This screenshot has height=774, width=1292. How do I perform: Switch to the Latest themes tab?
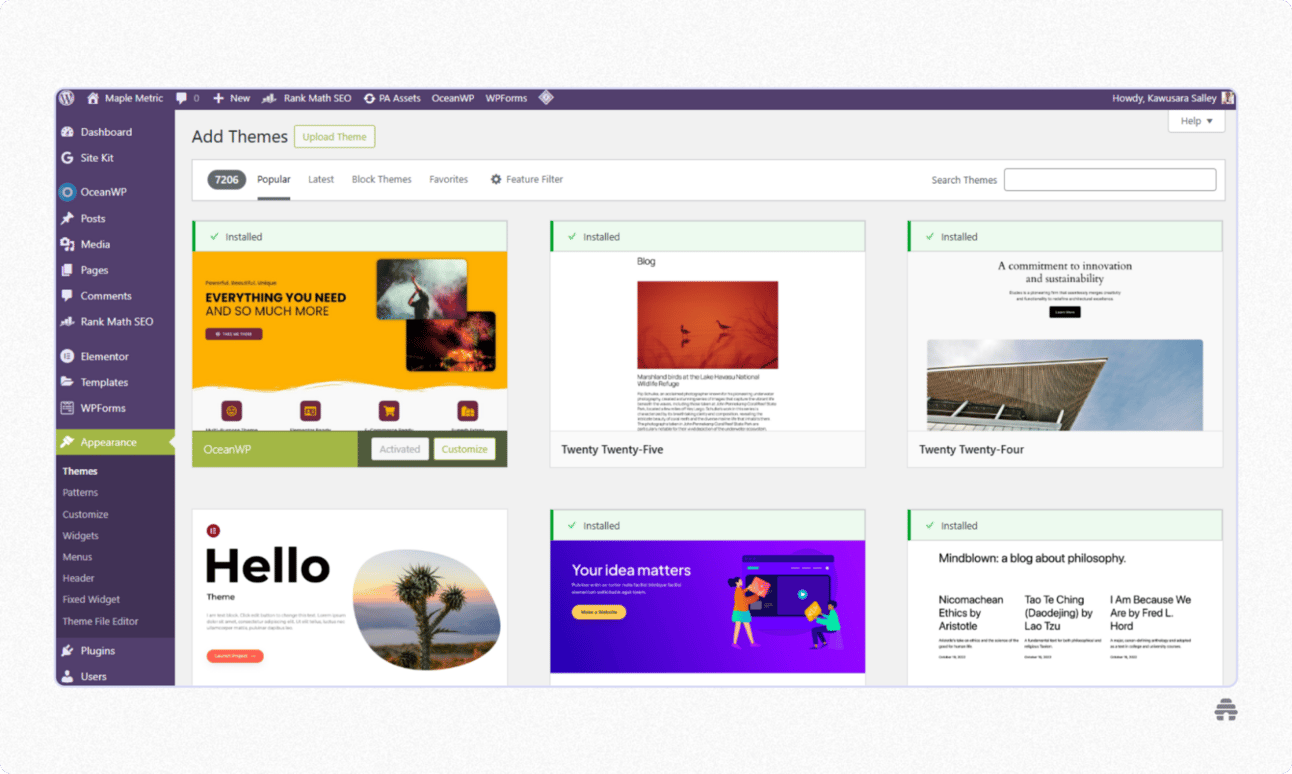point(320,179)
